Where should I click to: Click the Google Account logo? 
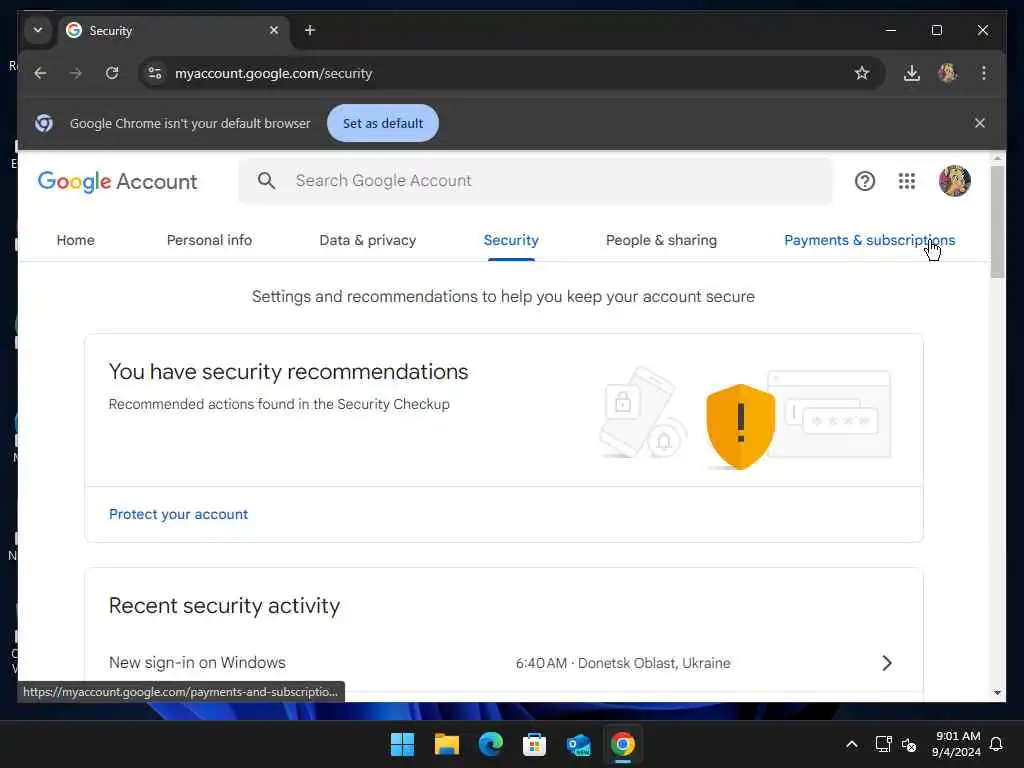[x=118, y=182]
